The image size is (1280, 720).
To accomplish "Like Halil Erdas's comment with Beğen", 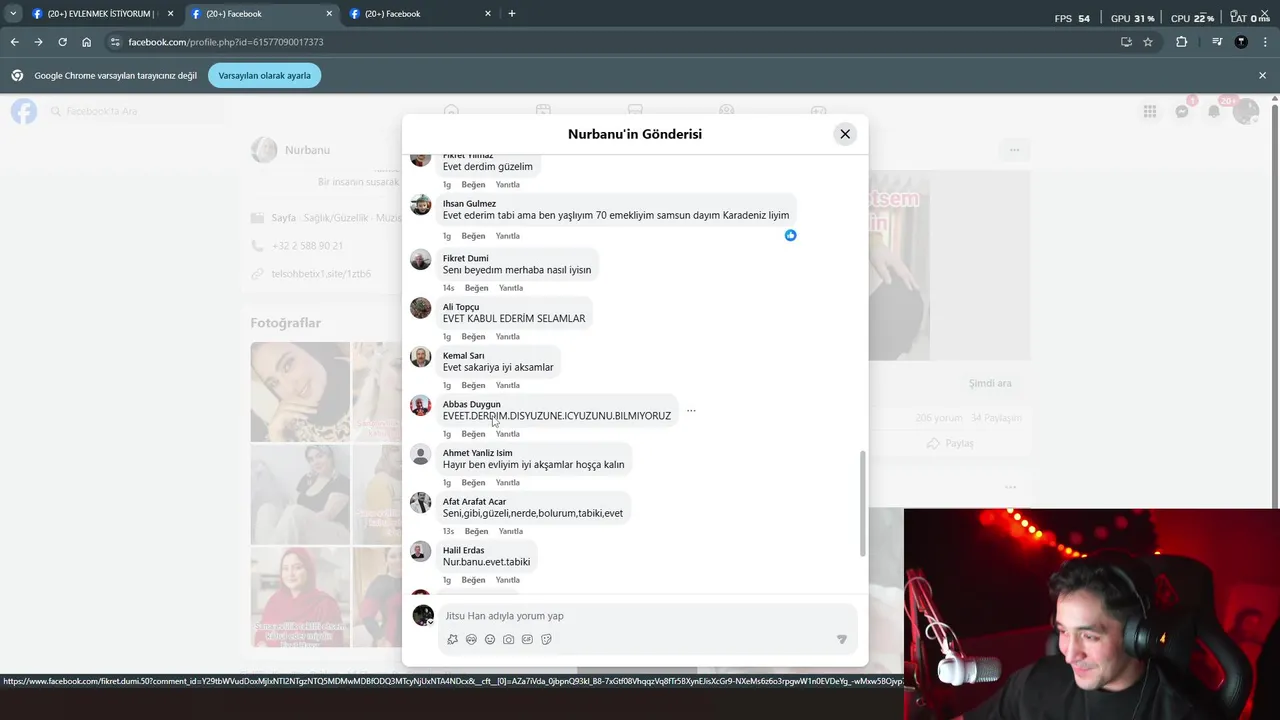I will pyautogui.click(x=473, y=580).
